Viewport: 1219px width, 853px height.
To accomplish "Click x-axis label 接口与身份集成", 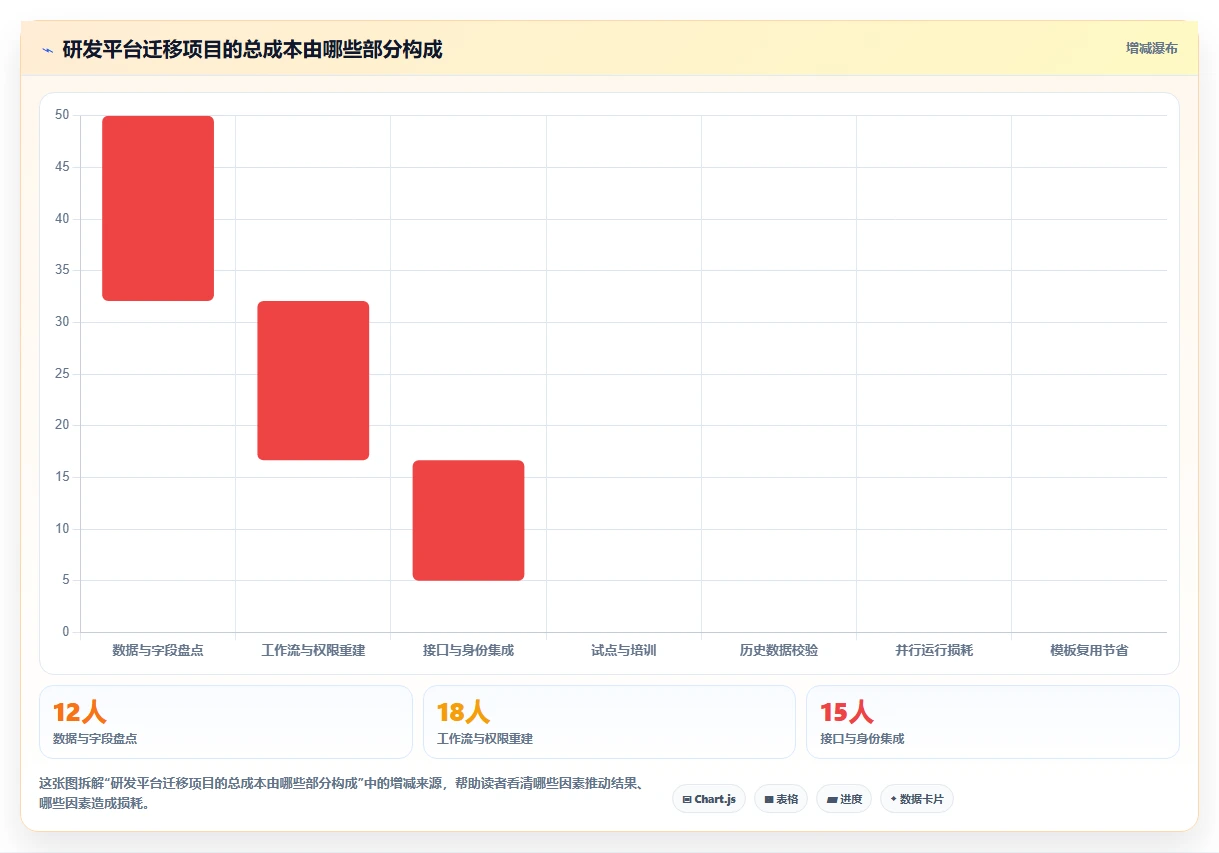I will [468, 650].
